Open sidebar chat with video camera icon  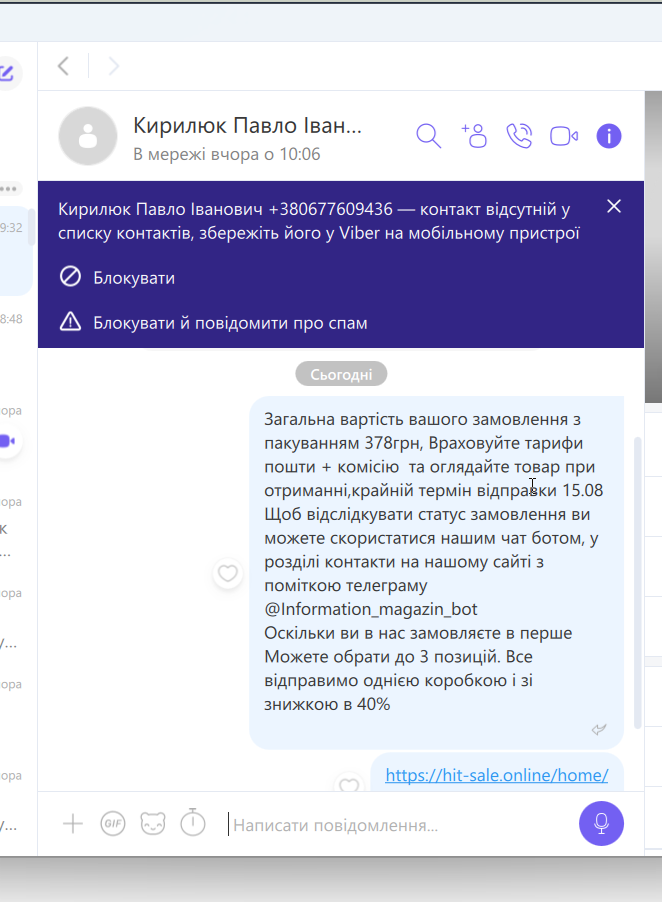pyautogui.click(x=7, y=441)
